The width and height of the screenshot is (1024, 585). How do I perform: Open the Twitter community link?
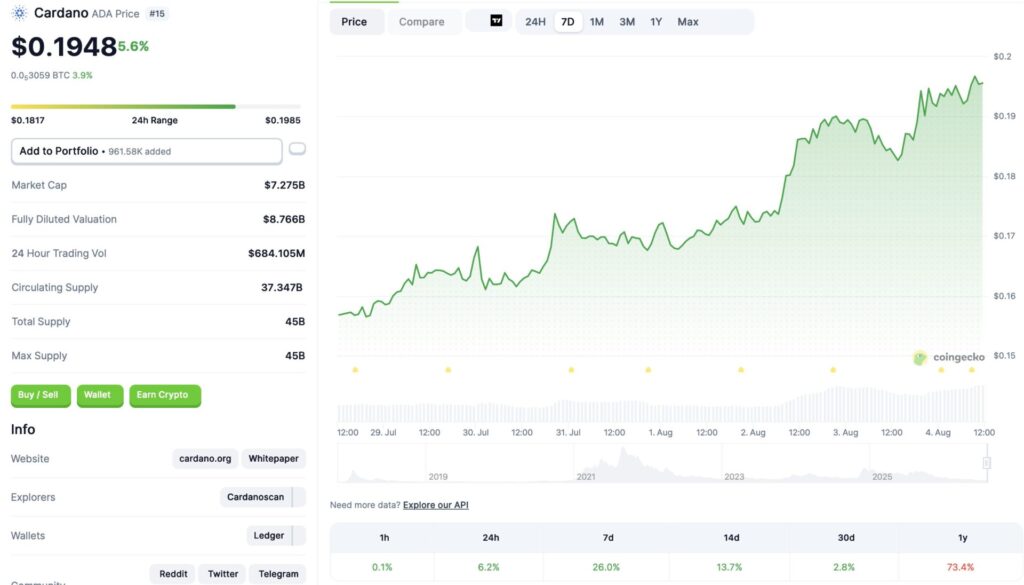223,574
